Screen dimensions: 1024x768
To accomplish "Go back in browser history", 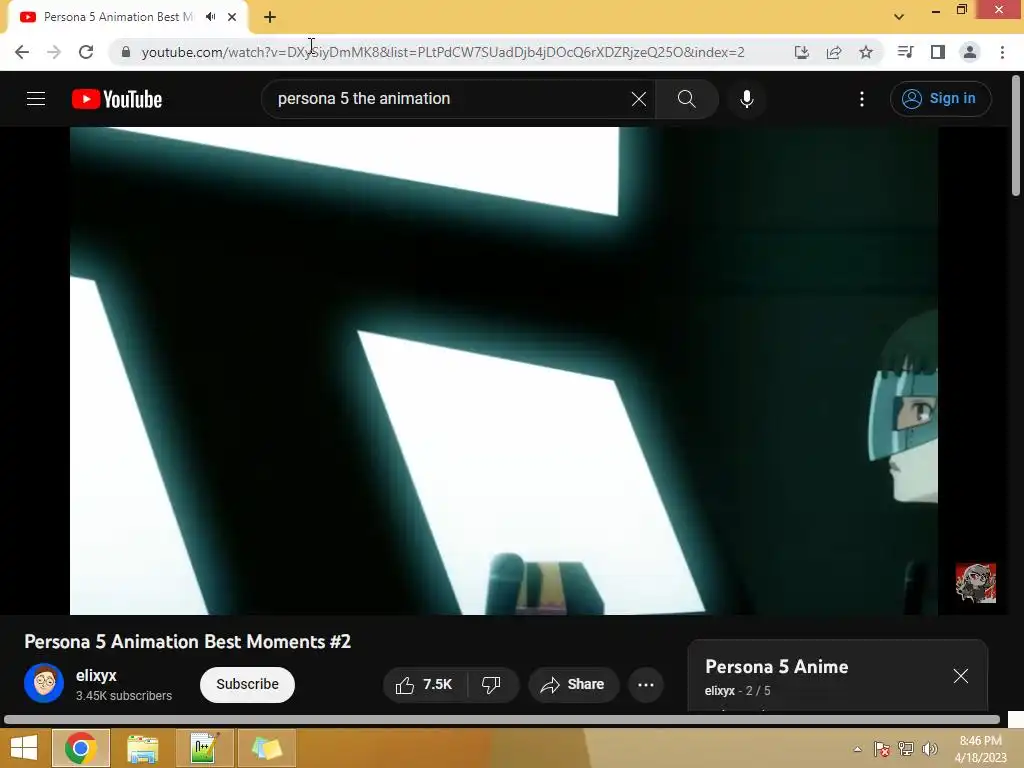I will click(22, 52).
